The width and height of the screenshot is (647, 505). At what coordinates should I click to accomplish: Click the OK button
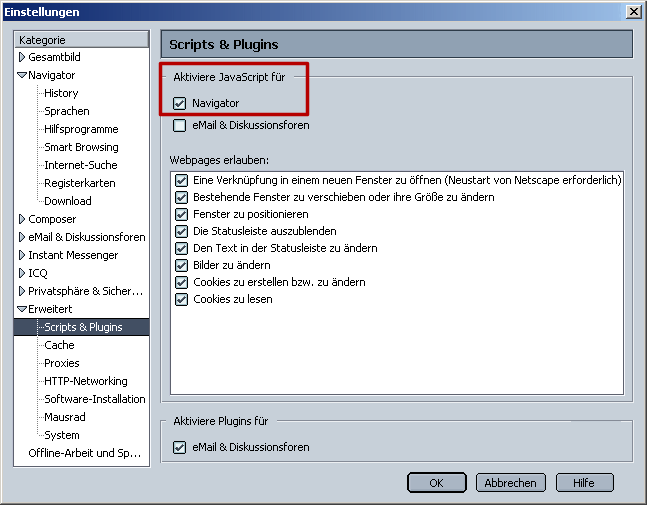tap(436, 482)
